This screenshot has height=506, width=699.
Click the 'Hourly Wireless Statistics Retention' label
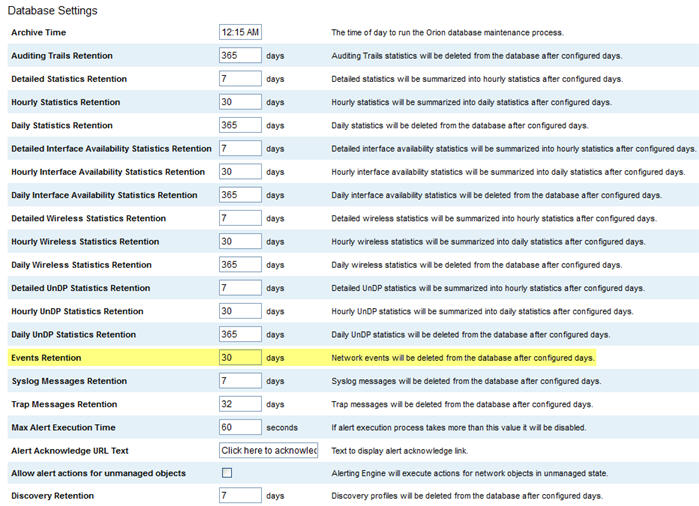[85, 242]
